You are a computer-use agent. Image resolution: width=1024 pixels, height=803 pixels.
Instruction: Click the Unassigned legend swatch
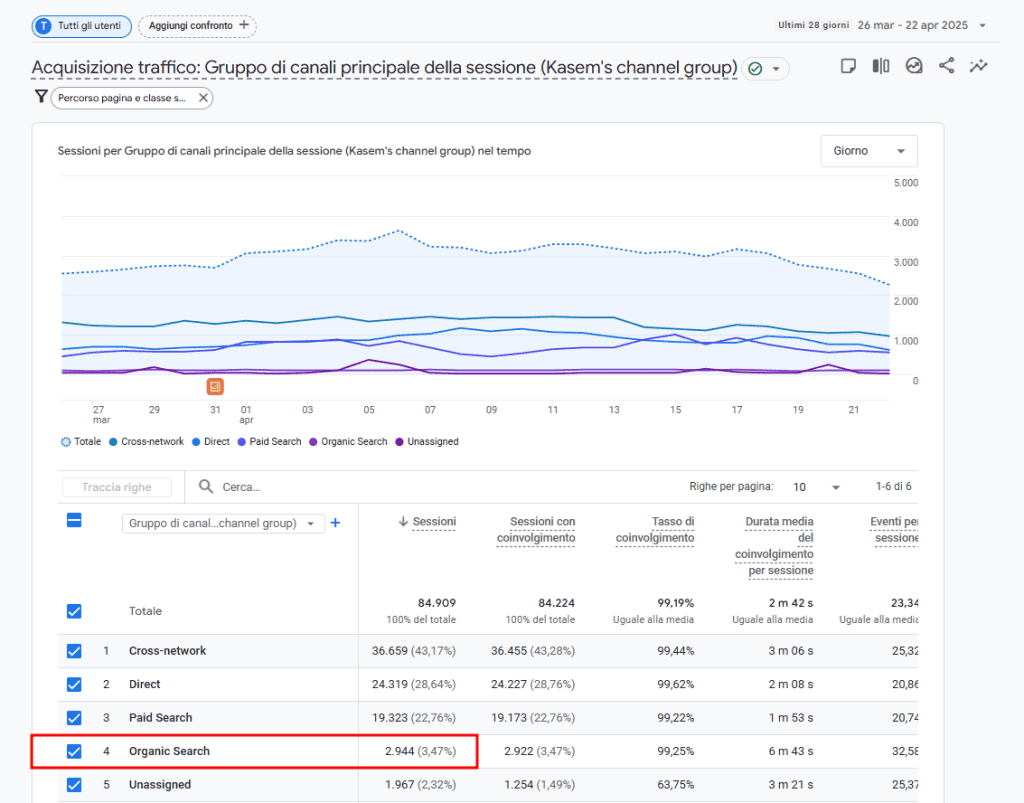coord(400,442)
